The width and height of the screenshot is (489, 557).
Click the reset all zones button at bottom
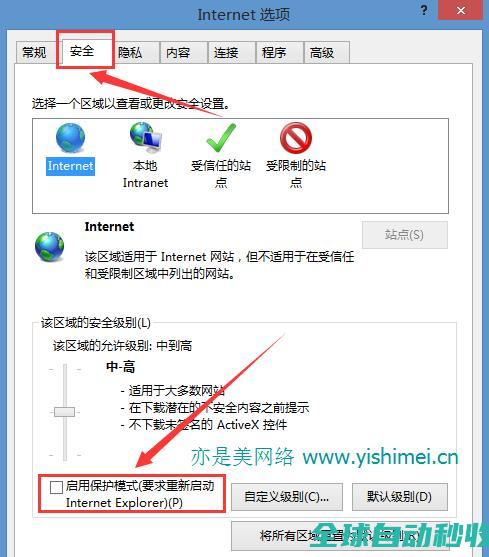(x=339, y=536)
